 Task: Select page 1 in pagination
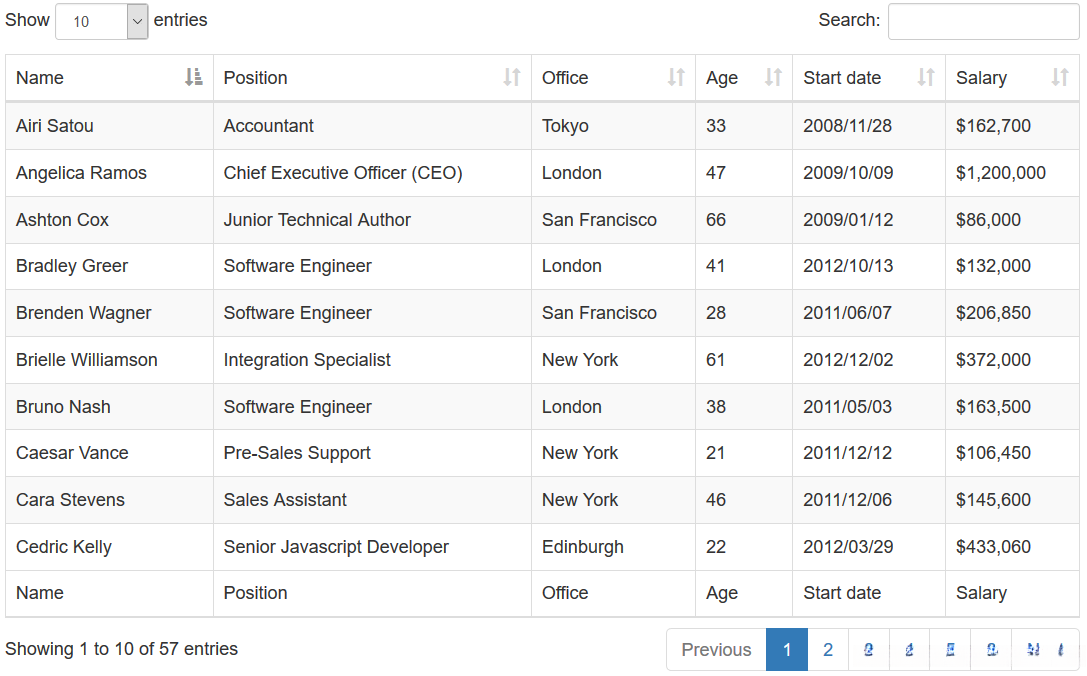pyautogui.click(x=787, y=650)
